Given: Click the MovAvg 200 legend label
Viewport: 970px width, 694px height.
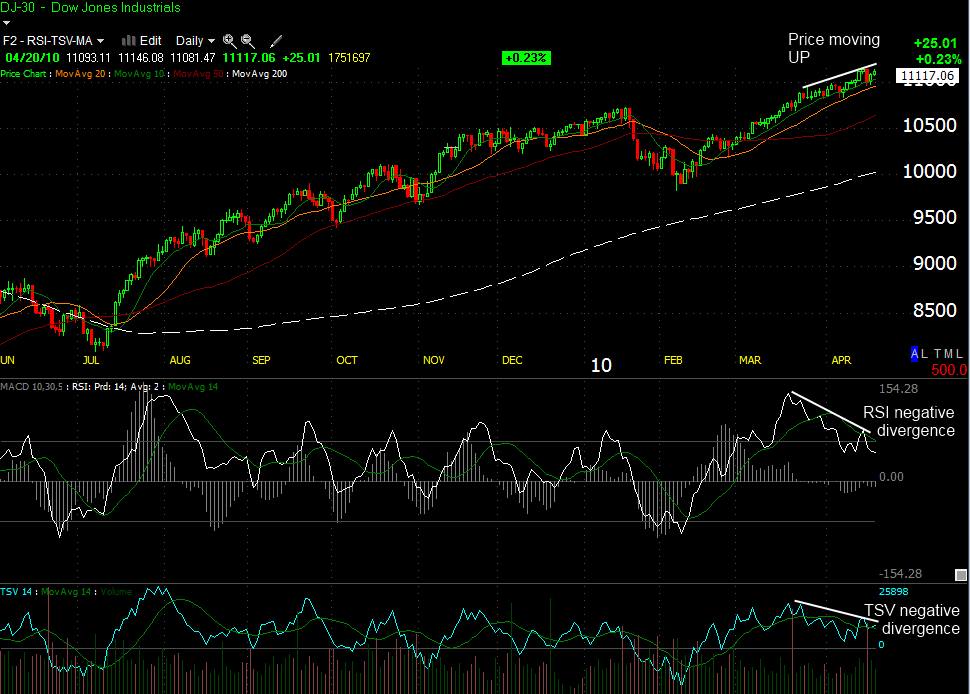Looking at the screenshot, I should 260,74.
